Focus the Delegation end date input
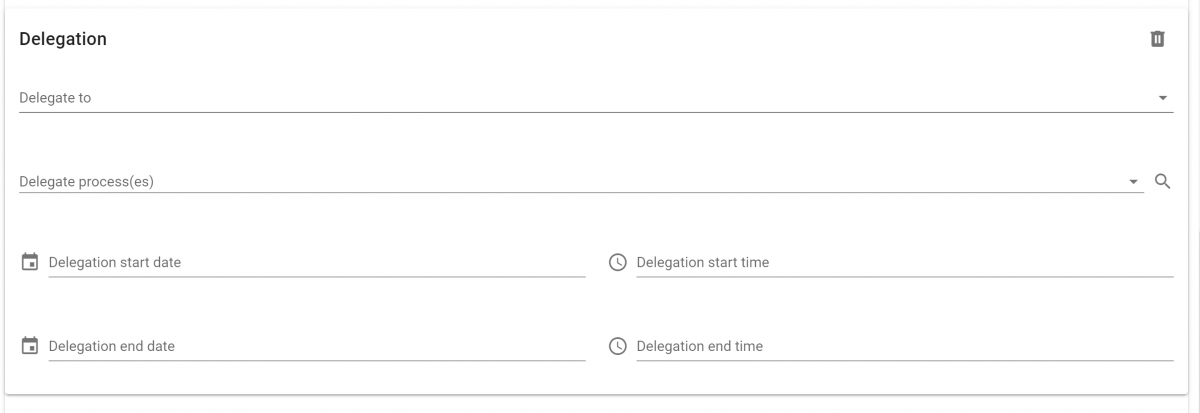The width and height of the screenshot is (1200, 413). [x=380, y=346]
